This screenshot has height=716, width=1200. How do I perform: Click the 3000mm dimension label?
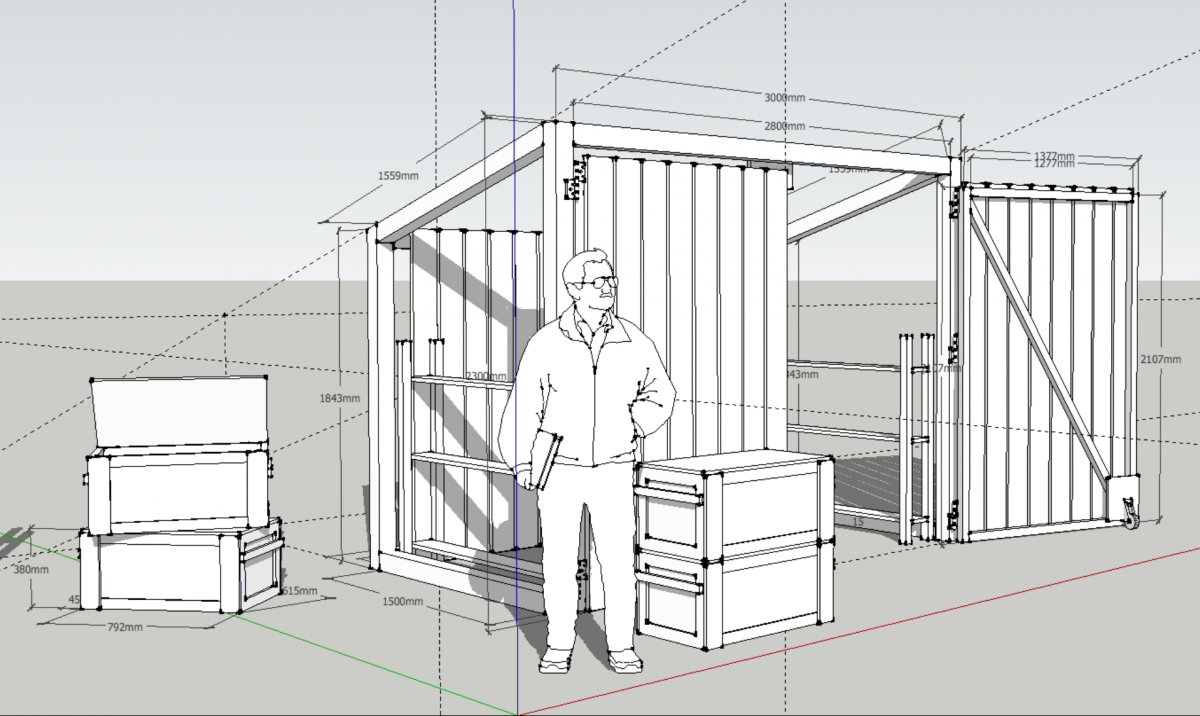(784, 98)
